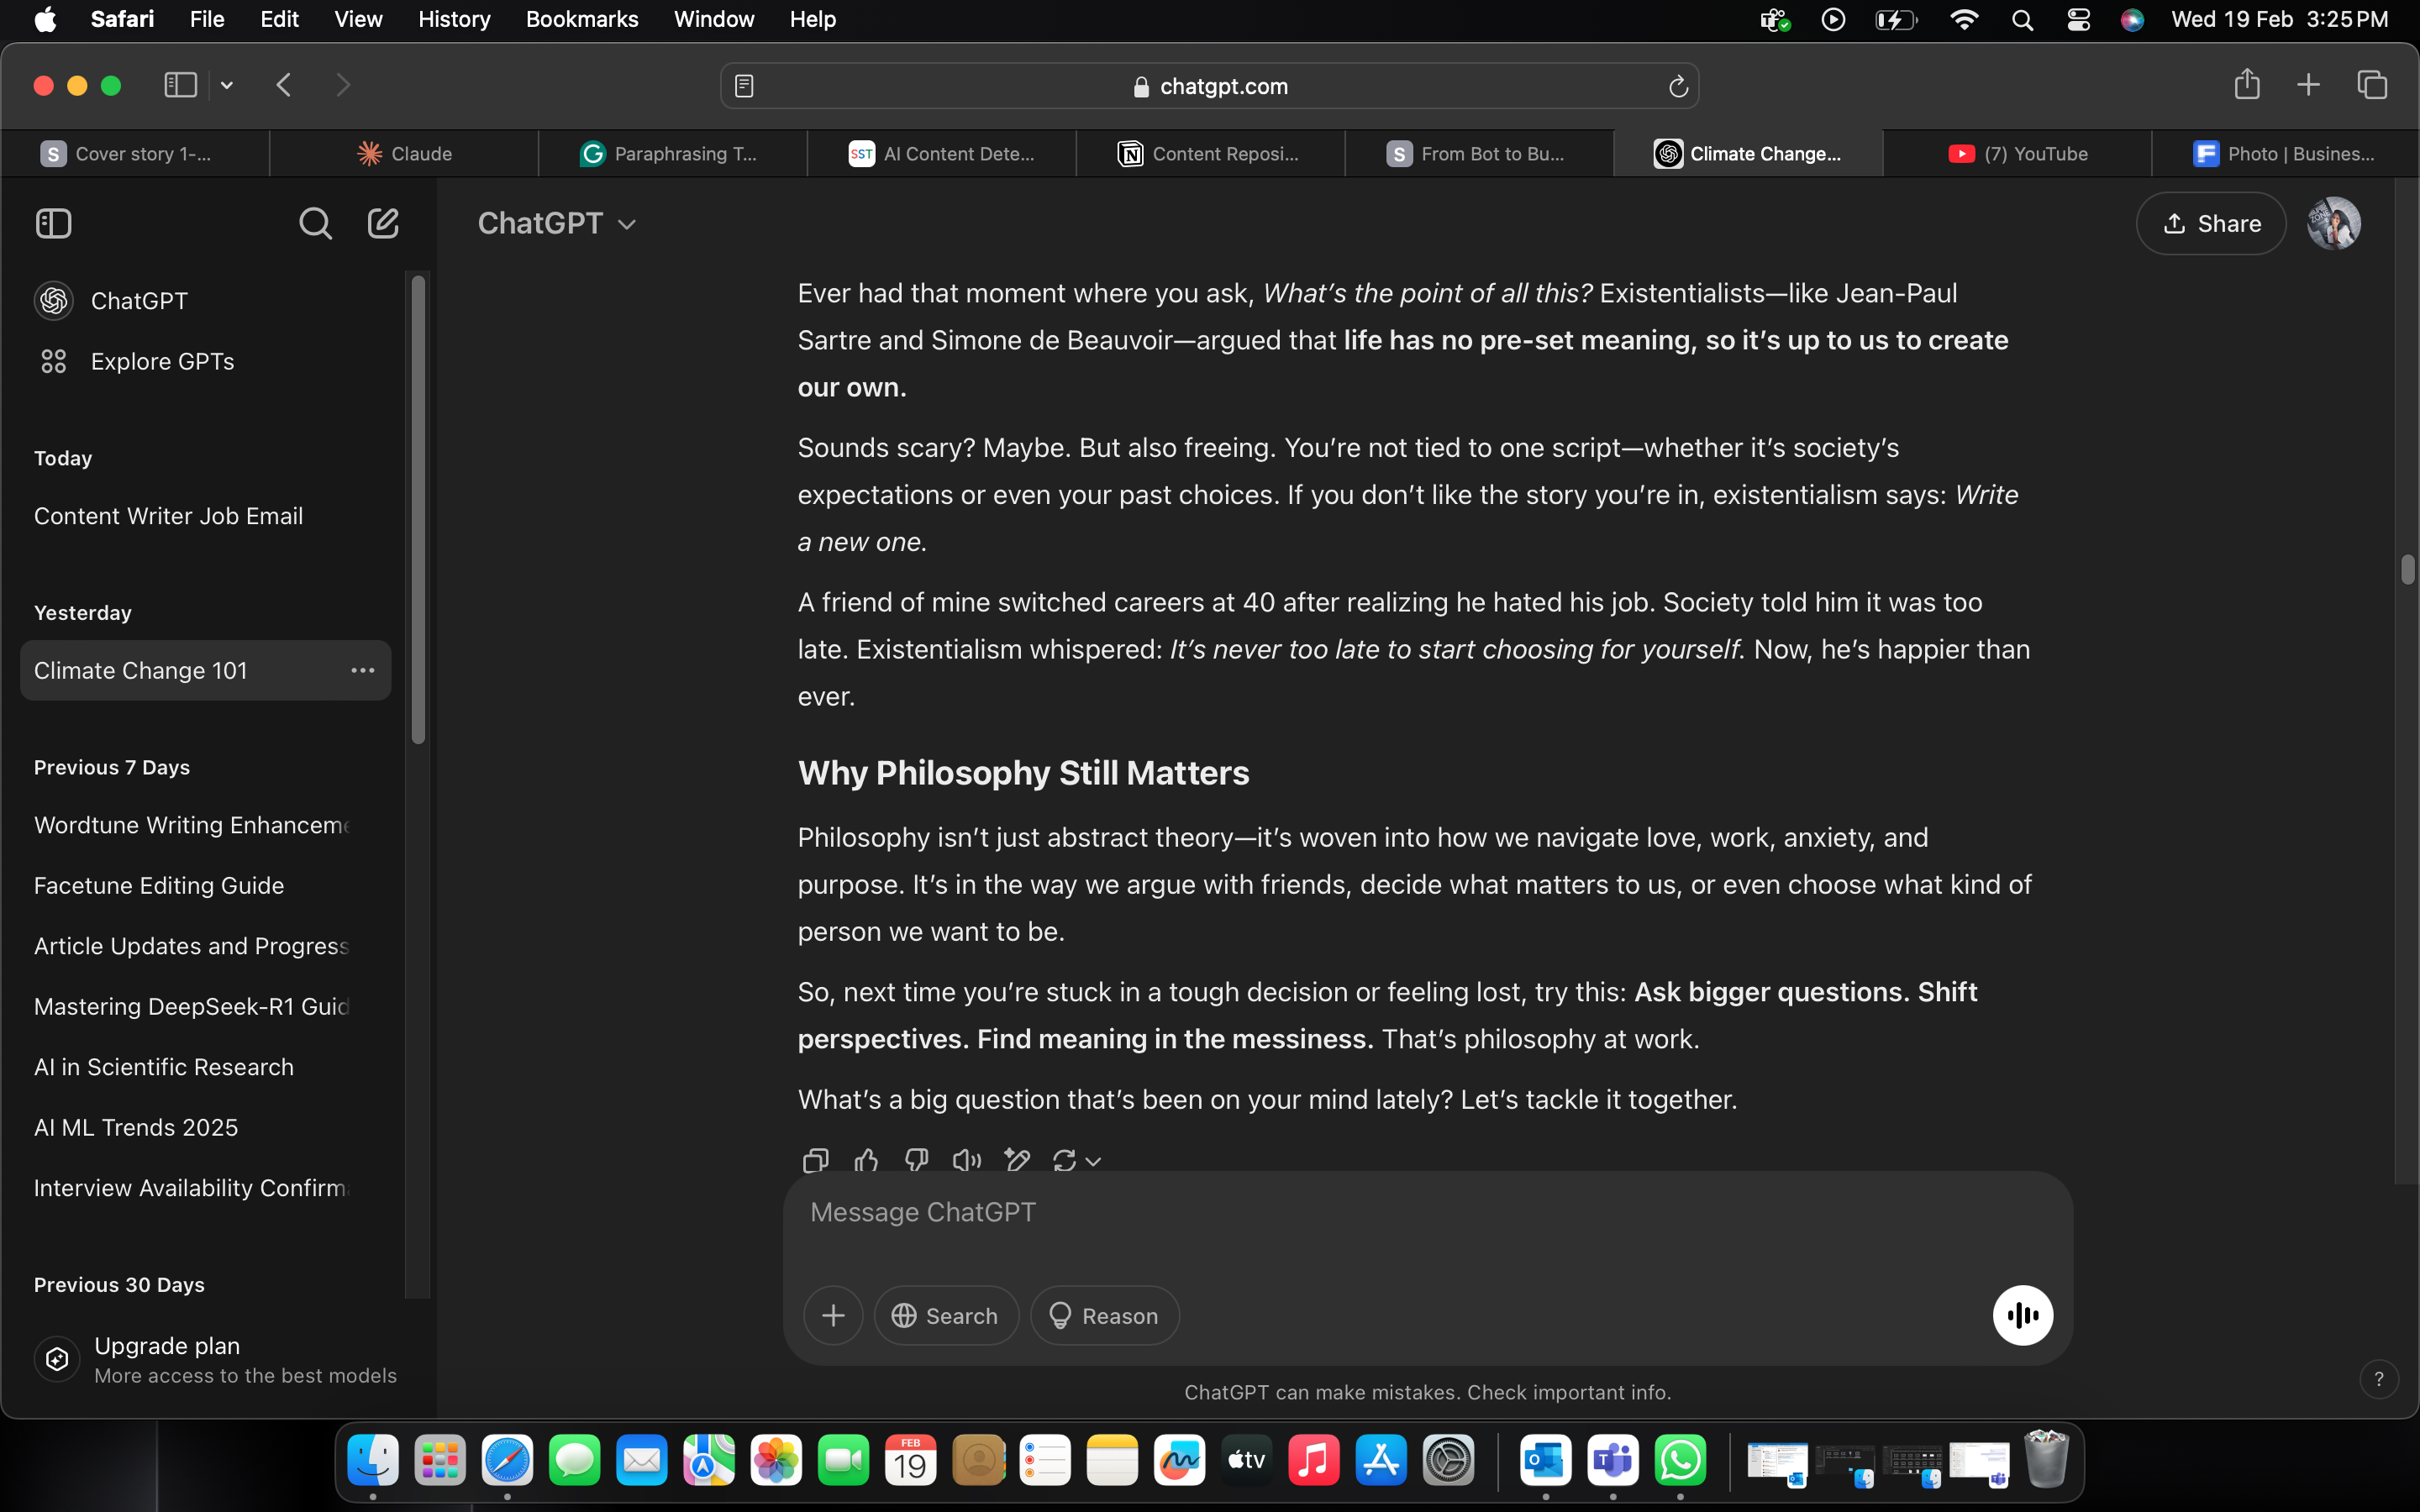Switch to the AI Content Detector tab
The width and height of the screenshot is (2420, 1512).
point(942,153)
